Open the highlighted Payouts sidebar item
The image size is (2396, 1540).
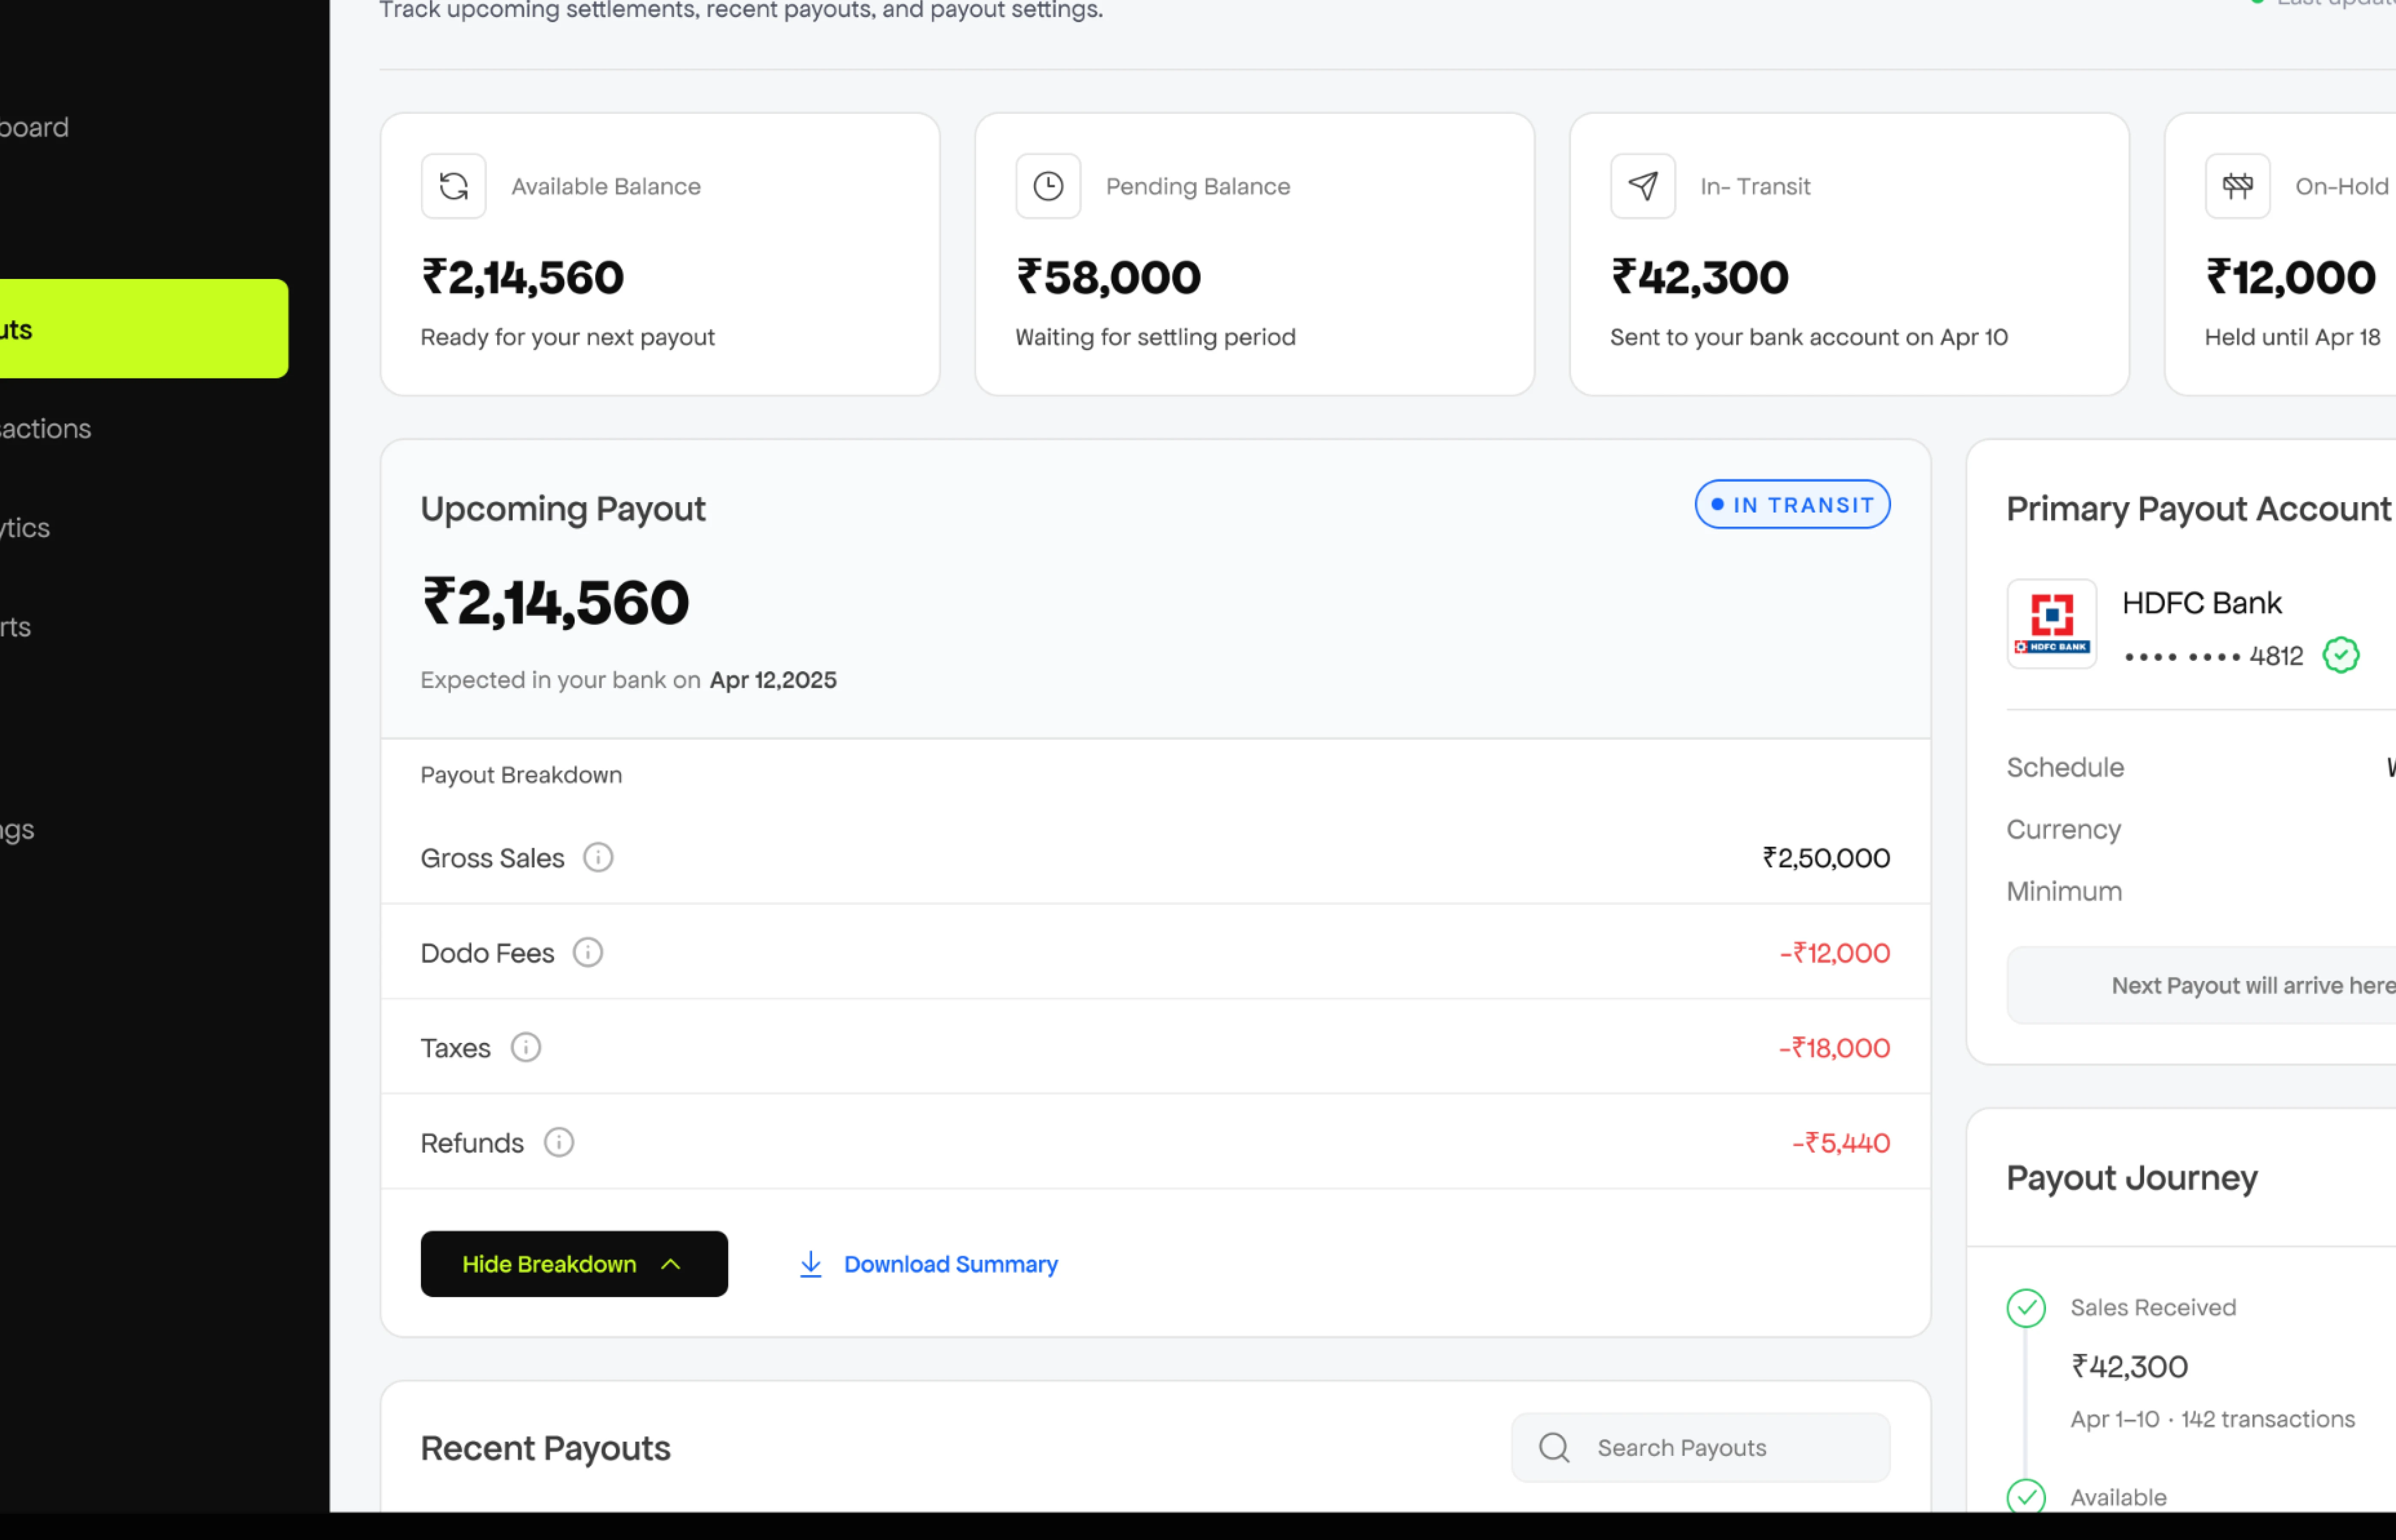[140, 329]
